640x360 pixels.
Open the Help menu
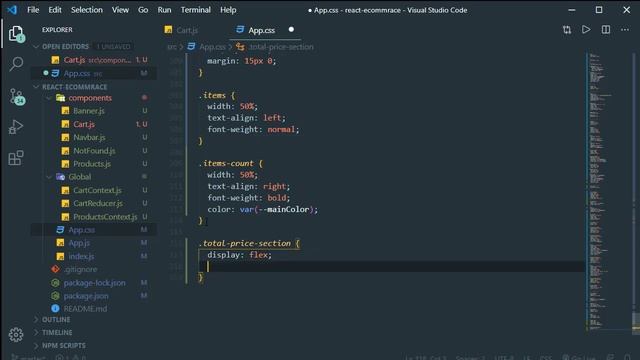(x=228, y=10)
